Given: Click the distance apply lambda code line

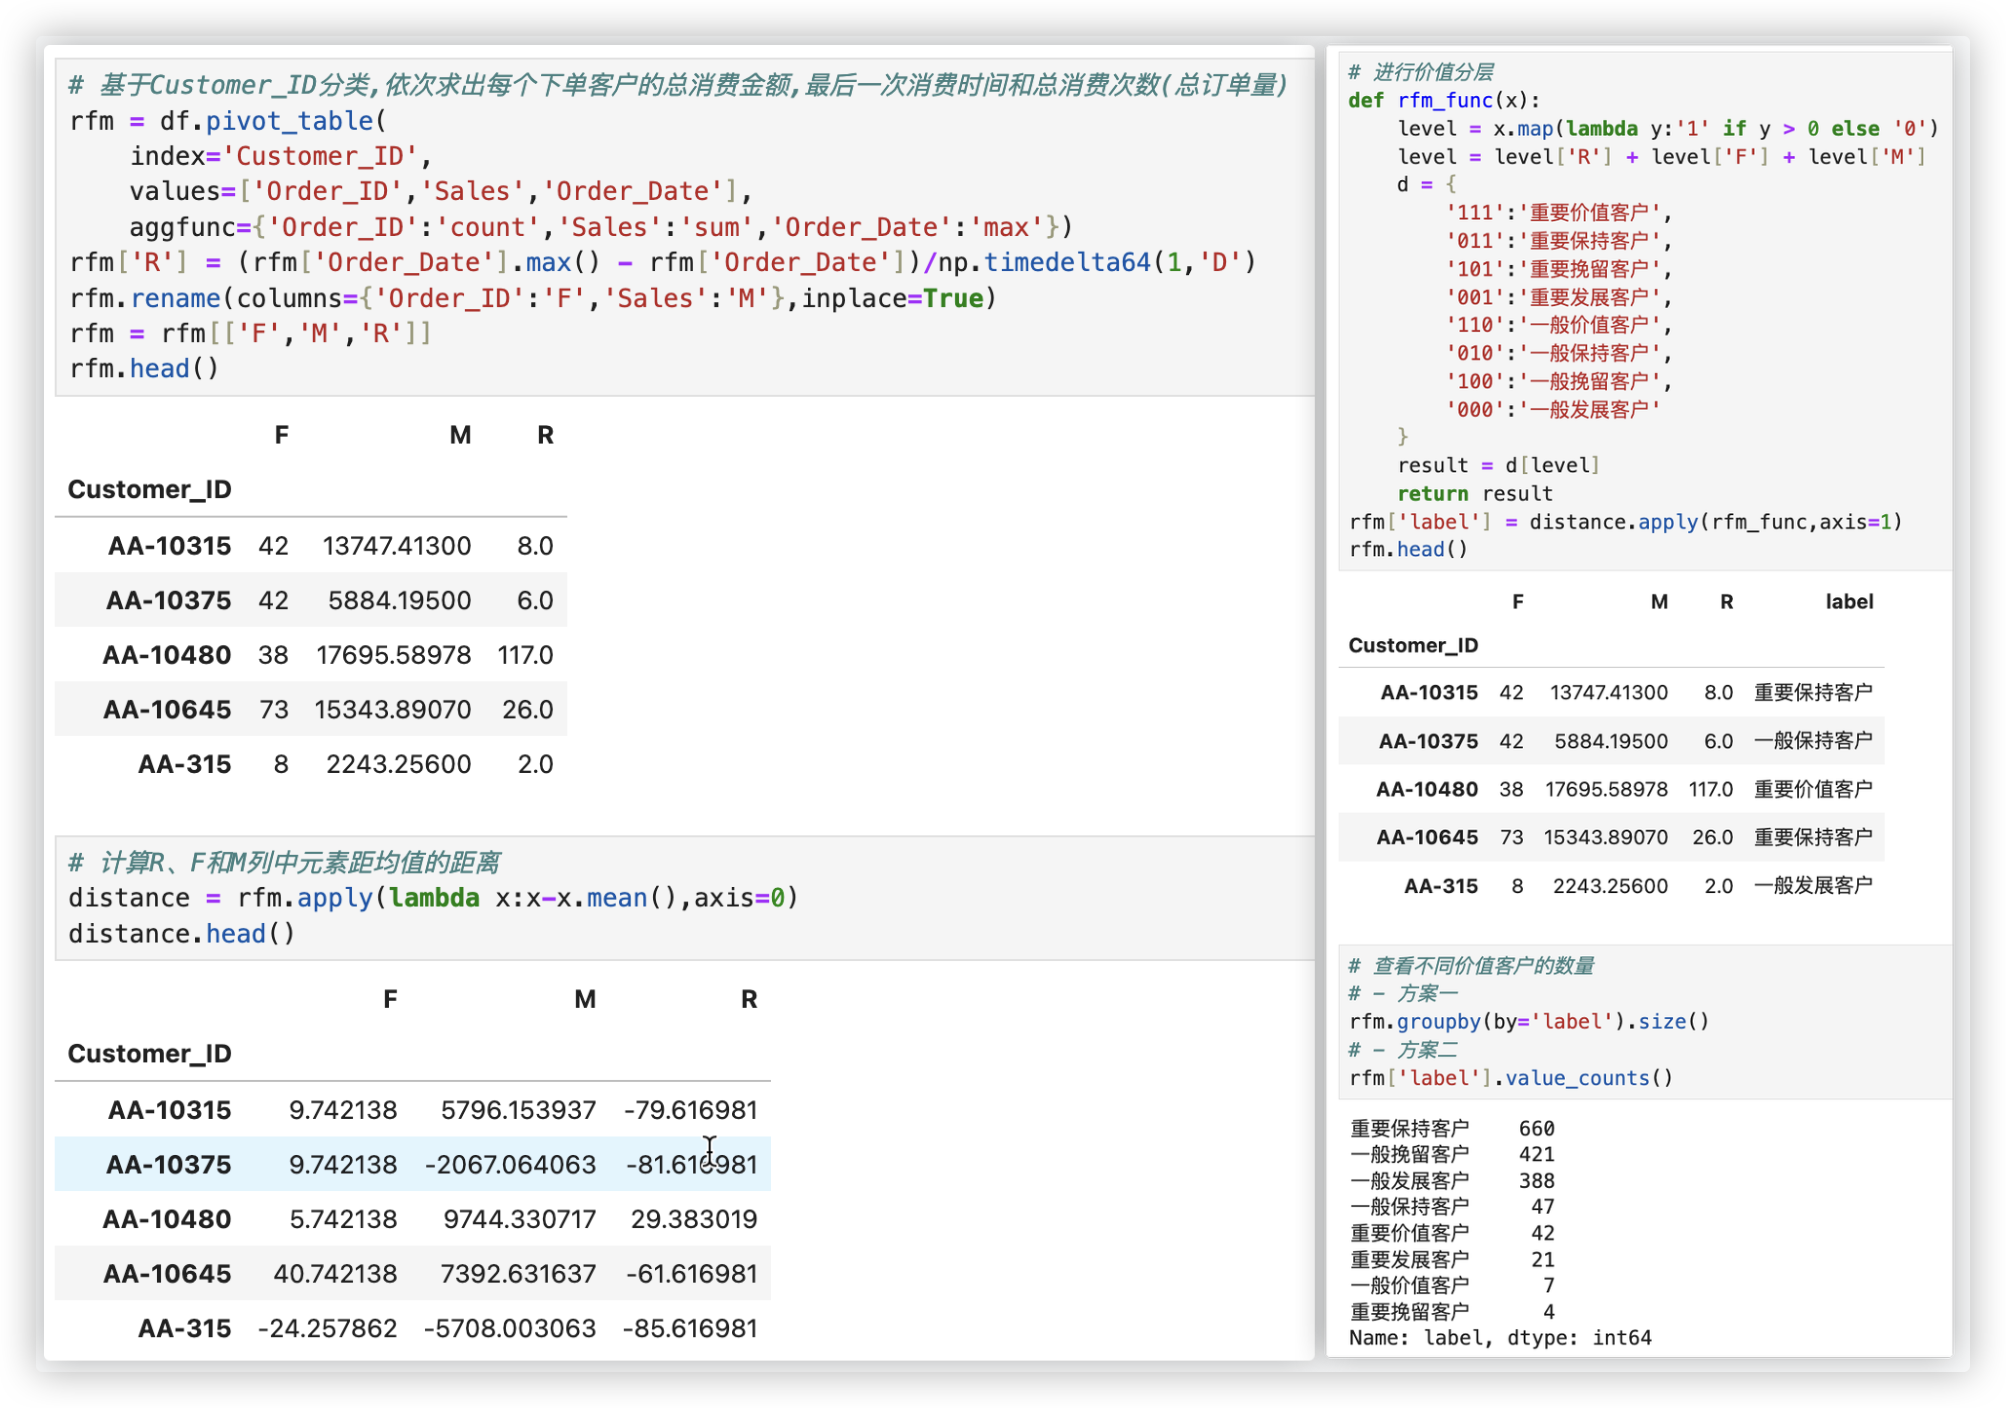Looking at the screenshot, I should pyautogui.click(x=432, y=898).
